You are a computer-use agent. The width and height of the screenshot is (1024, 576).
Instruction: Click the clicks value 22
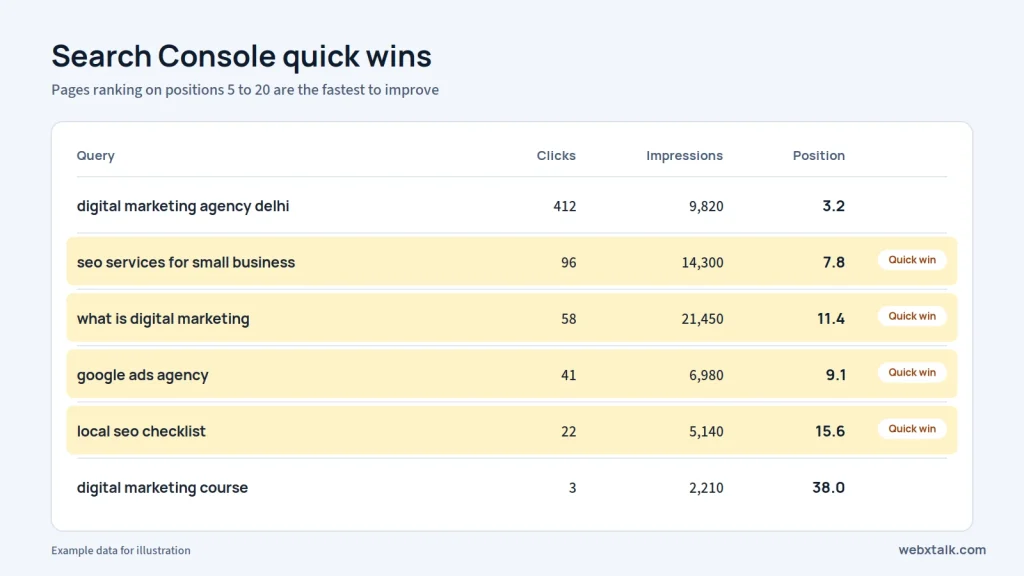pos(569,432)
